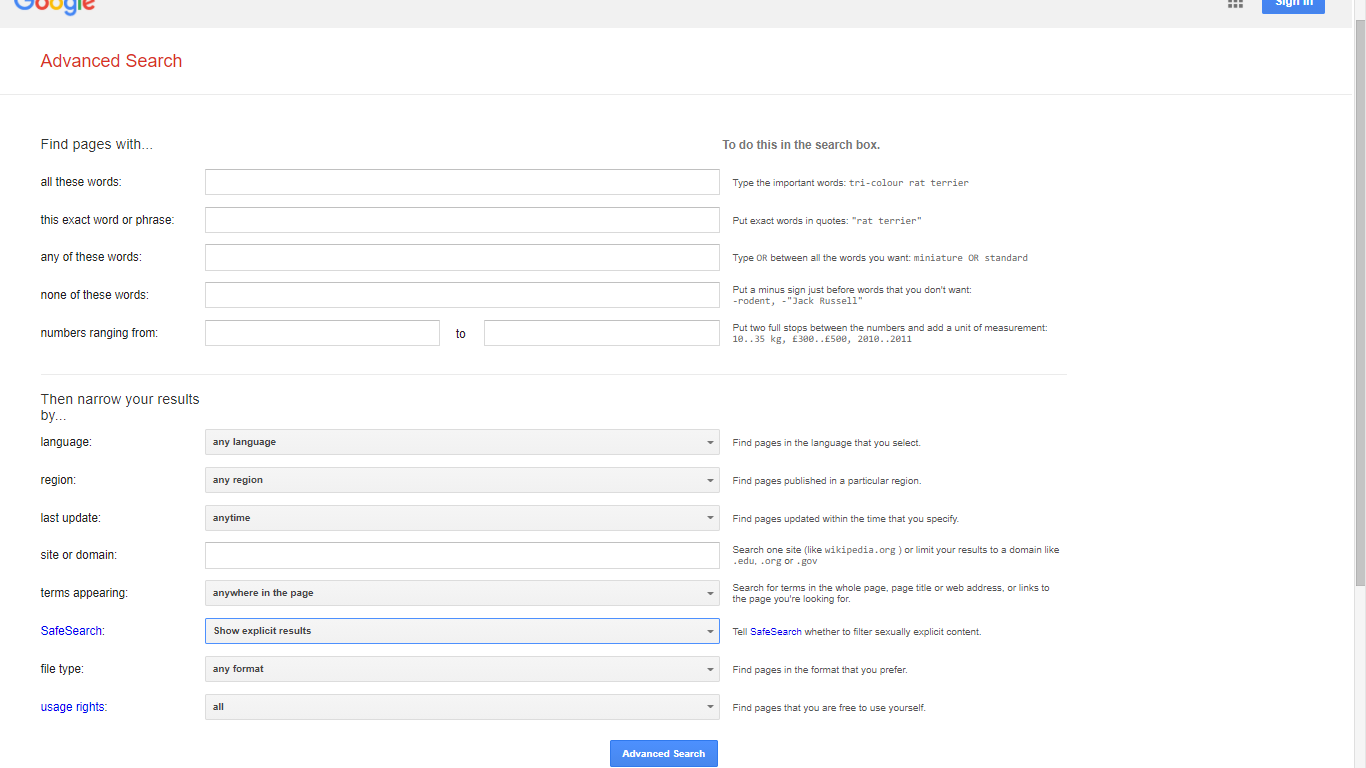1366x768 pixels.
Task: Click the 'Search one site (like wikipedia.org)' hint
Action: coord(896,555)
